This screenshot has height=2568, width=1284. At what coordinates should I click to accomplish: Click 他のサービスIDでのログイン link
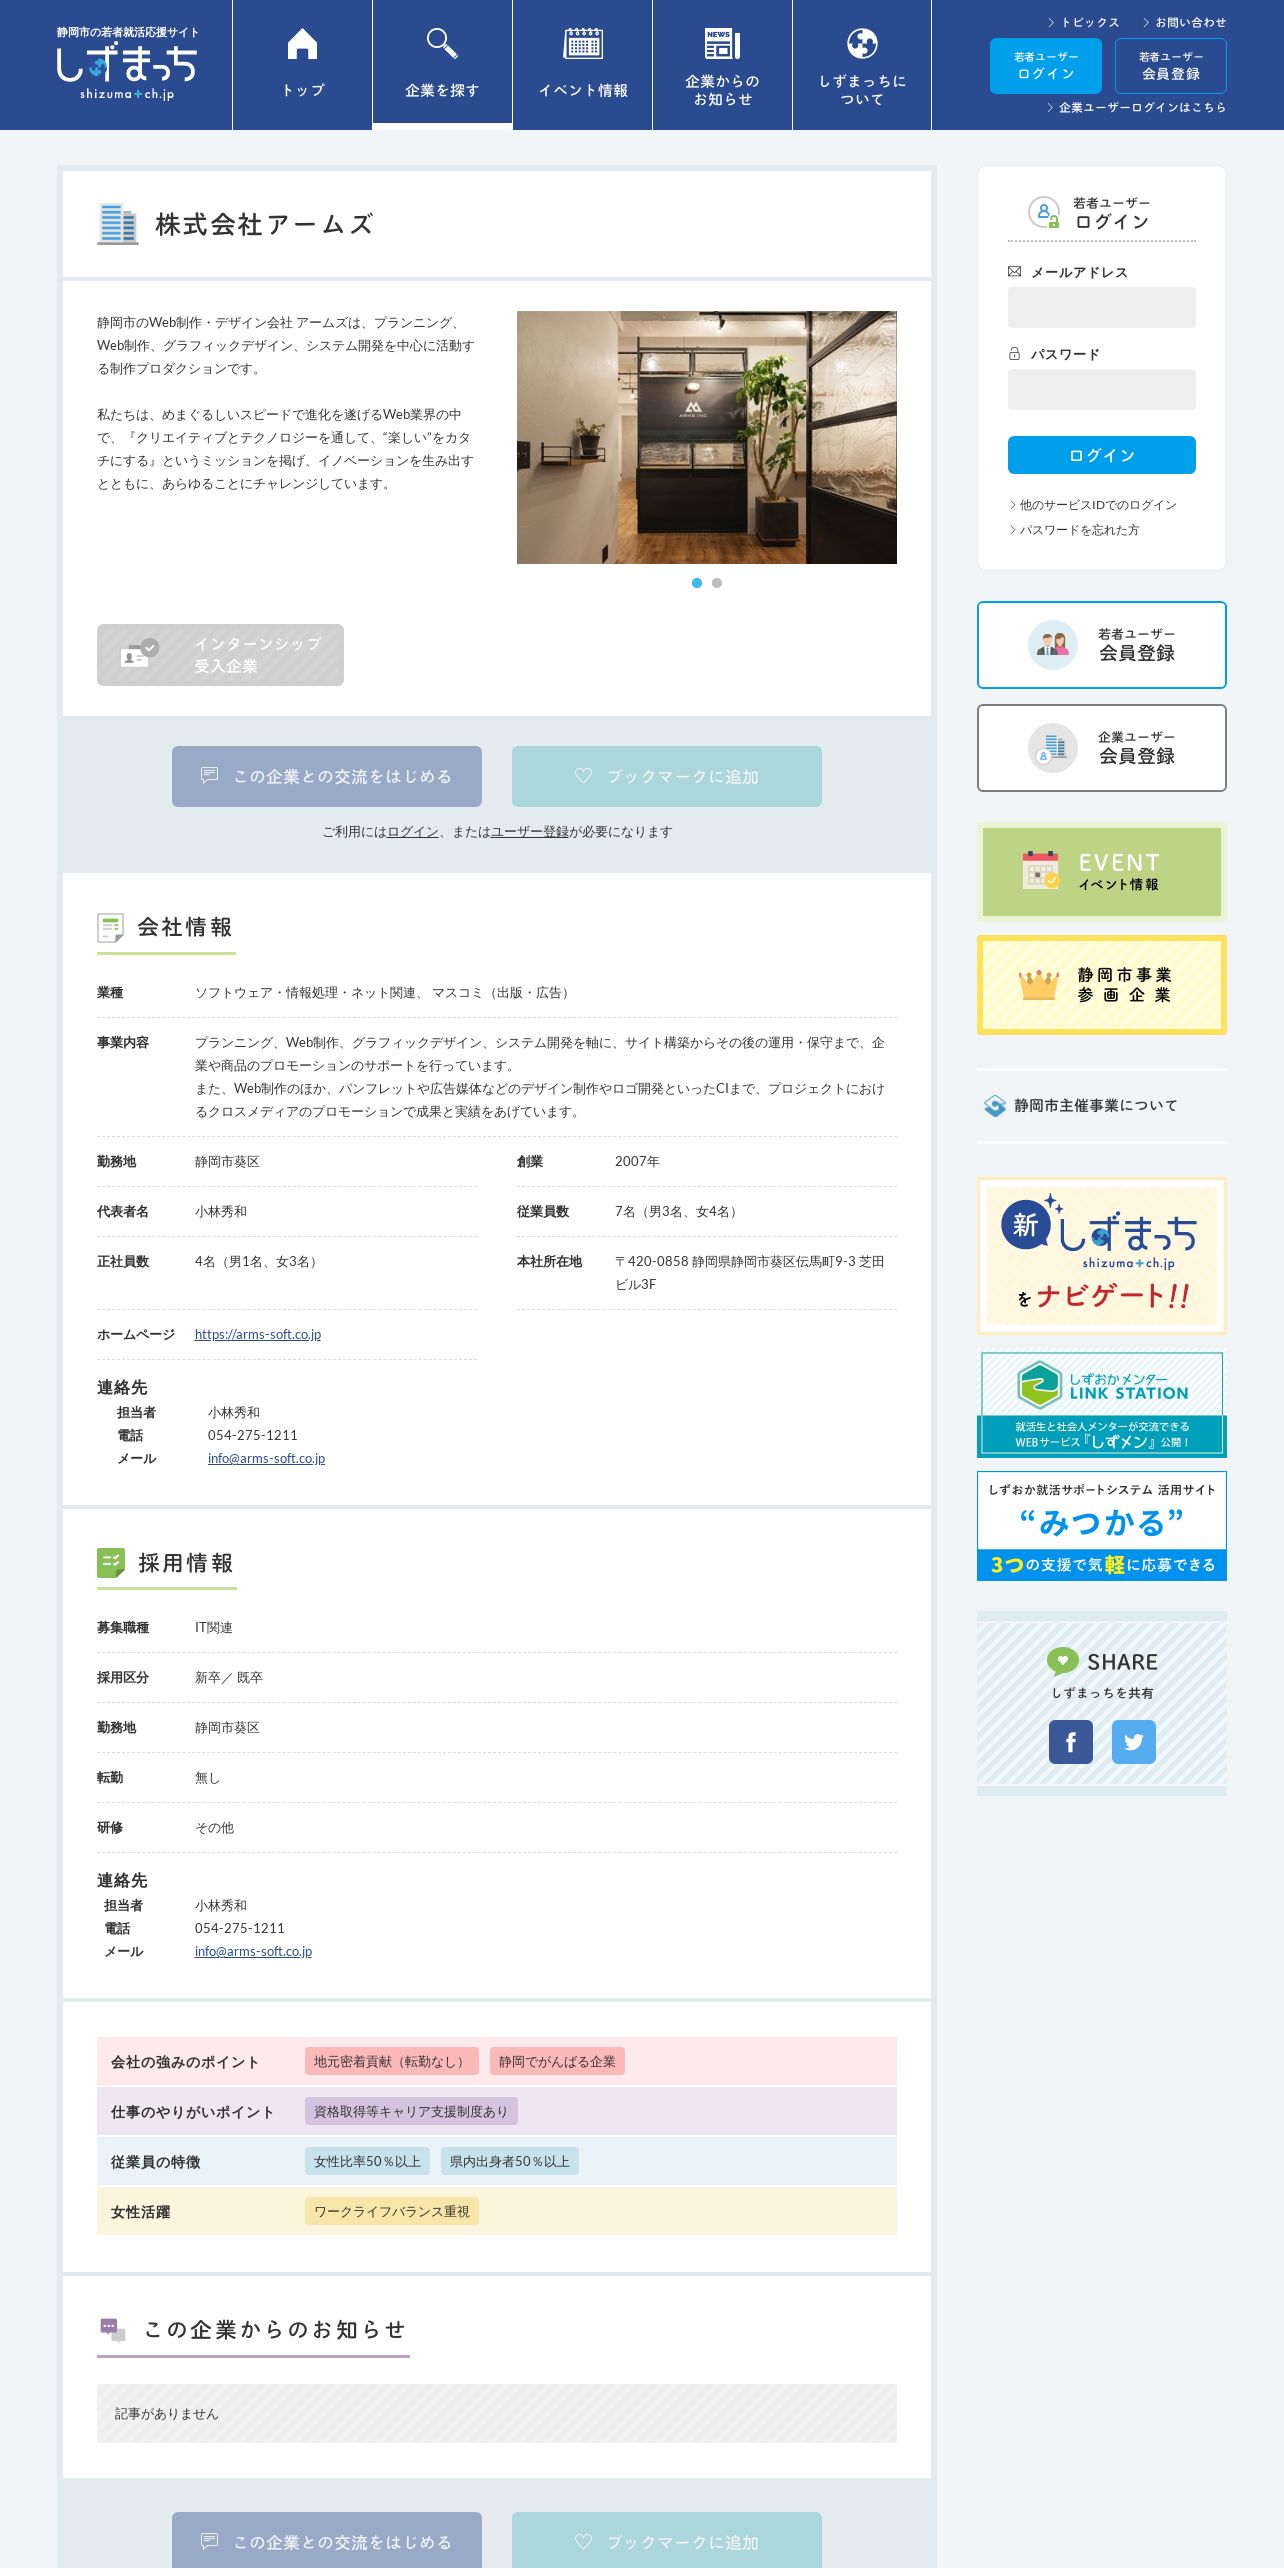tap(1093, 505)
